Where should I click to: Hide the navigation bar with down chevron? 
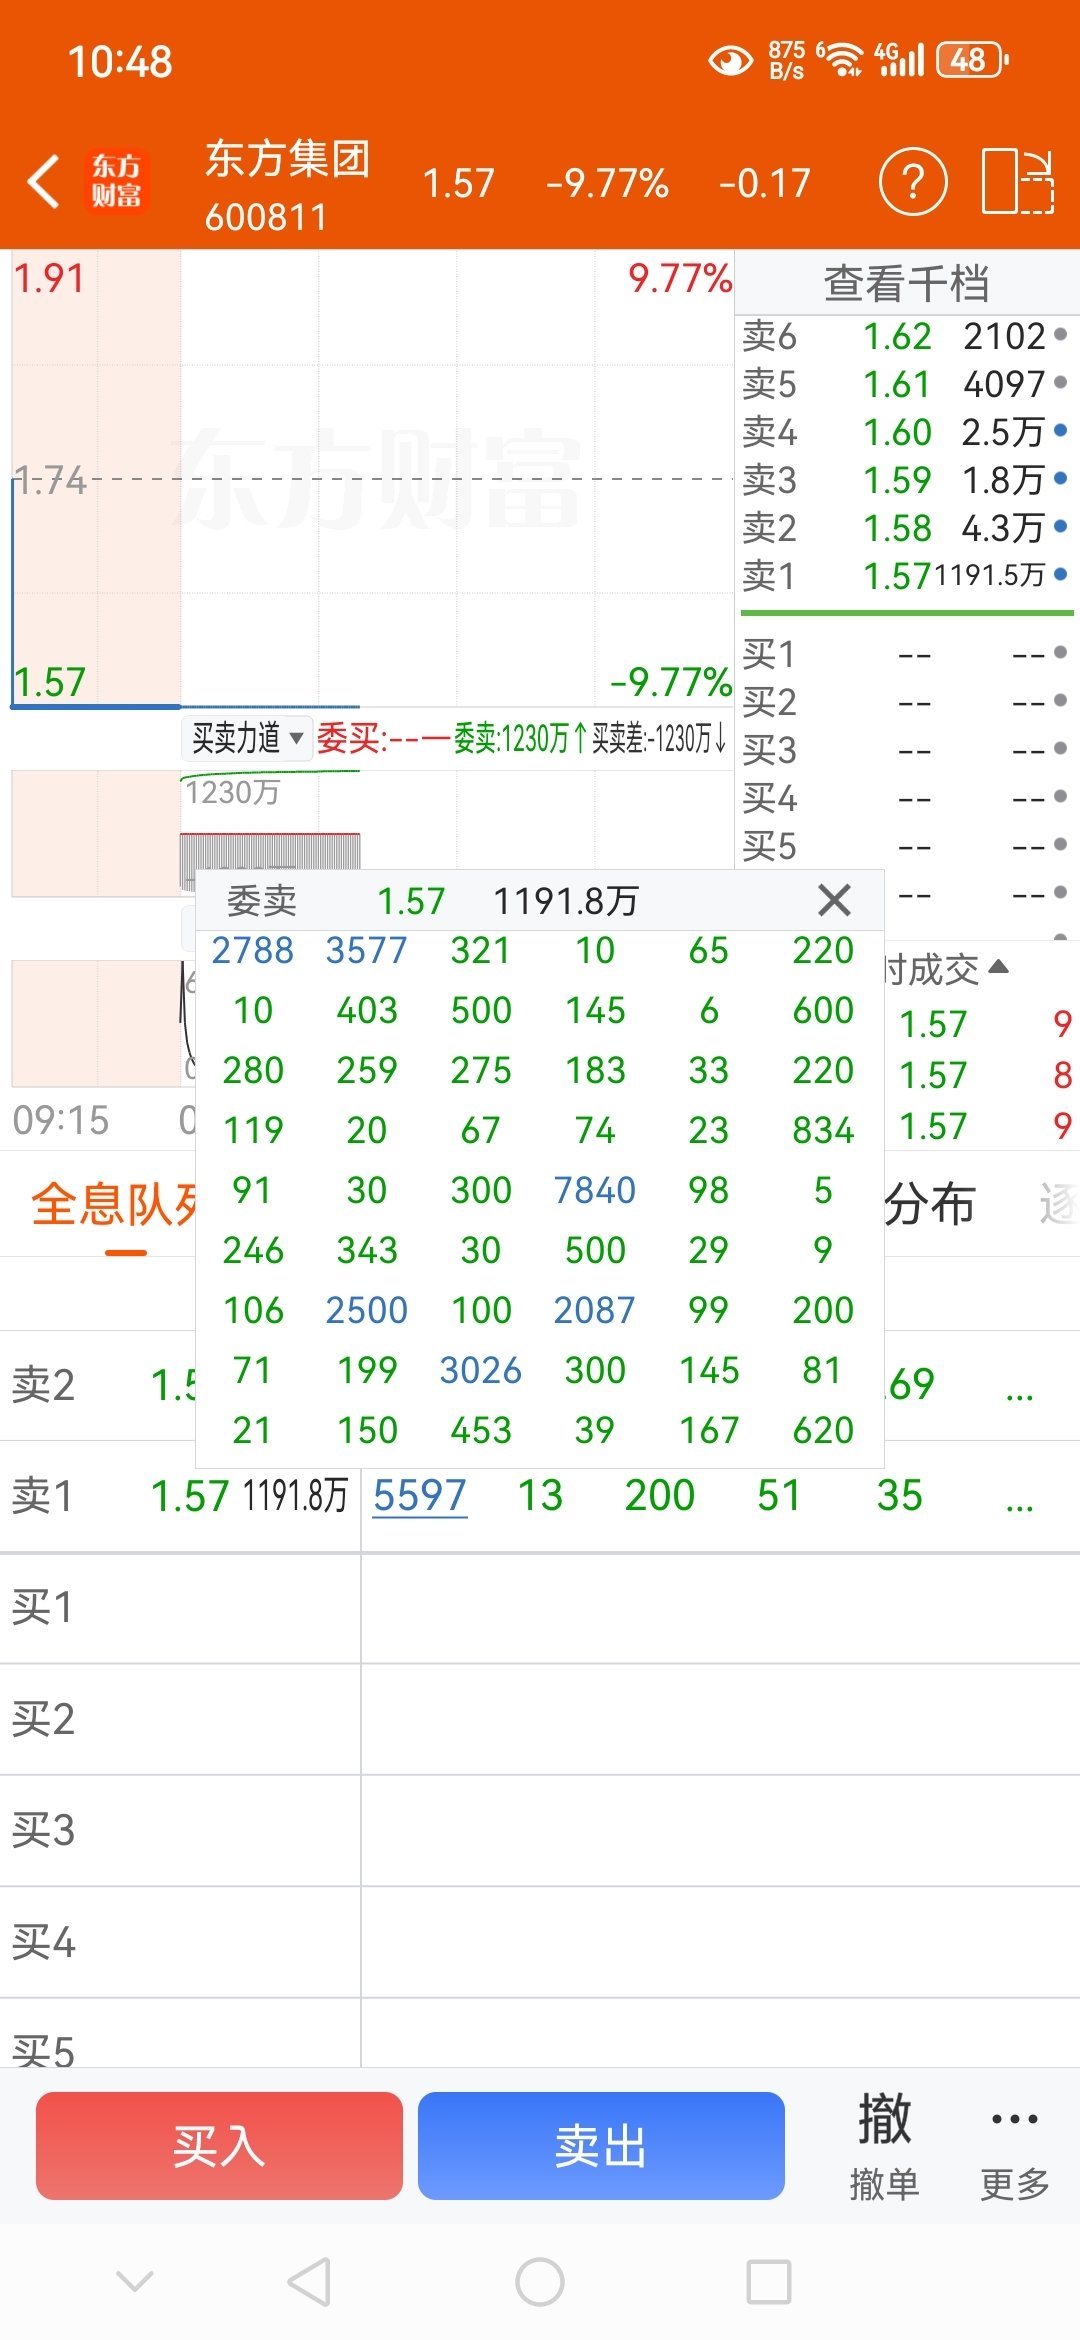[135, 2281]
